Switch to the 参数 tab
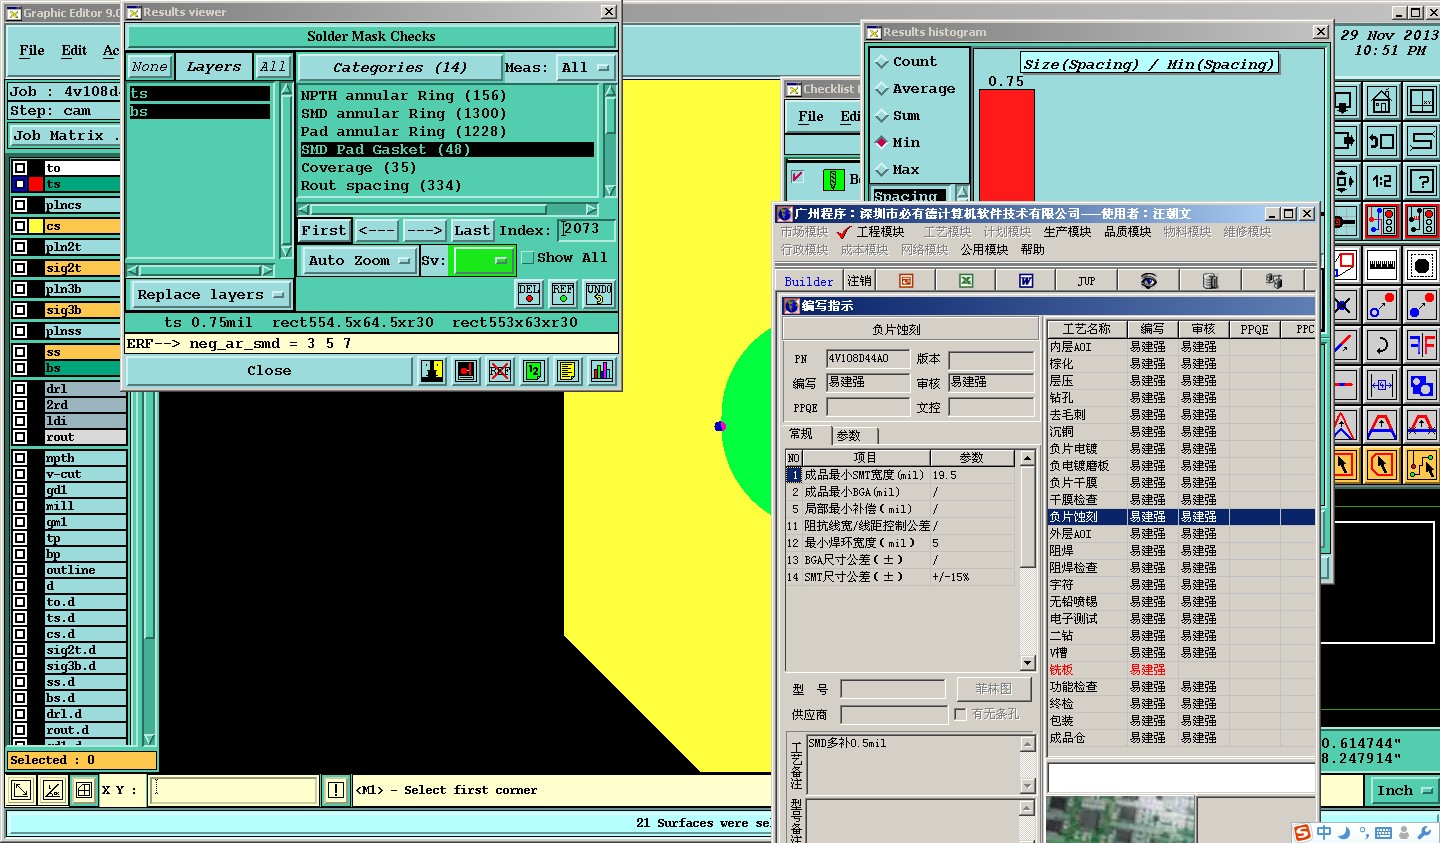This screenshot has width=1440, height=843. (x=849, y=436)
